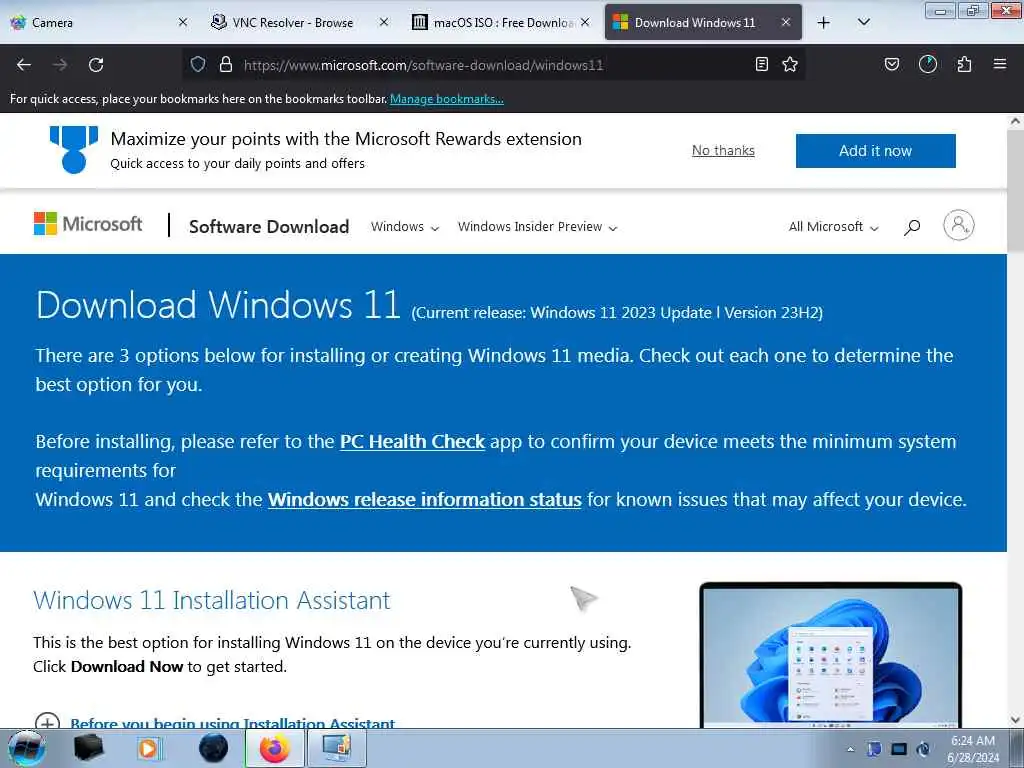This screenshot has height=768, width=1024.
Task: Open the dark globe taskbar icon
Action: (213, 748)
